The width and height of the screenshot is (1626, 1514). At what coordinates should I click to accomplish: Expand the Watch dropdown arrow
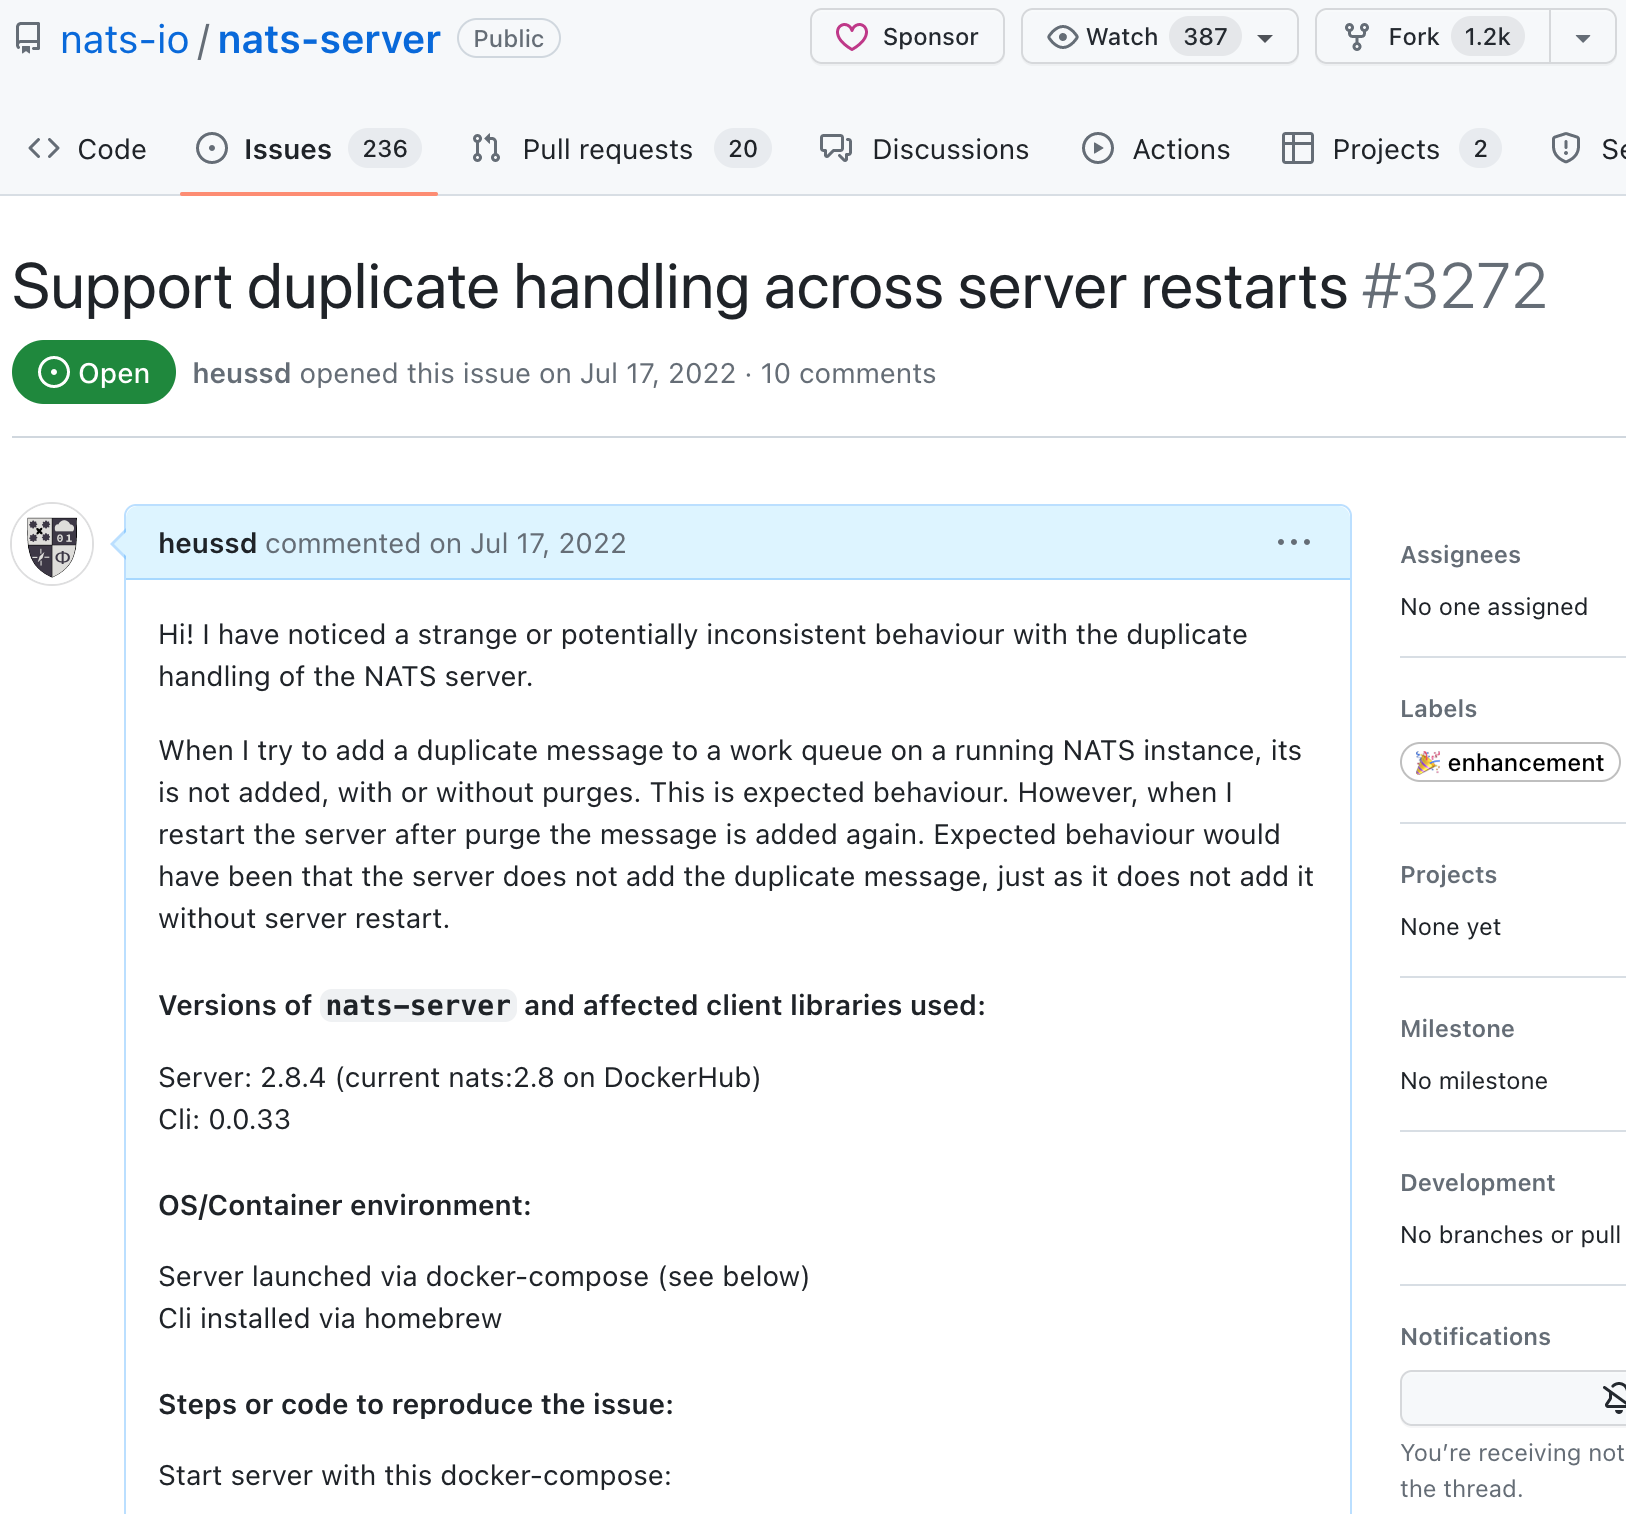[1265, 38]
